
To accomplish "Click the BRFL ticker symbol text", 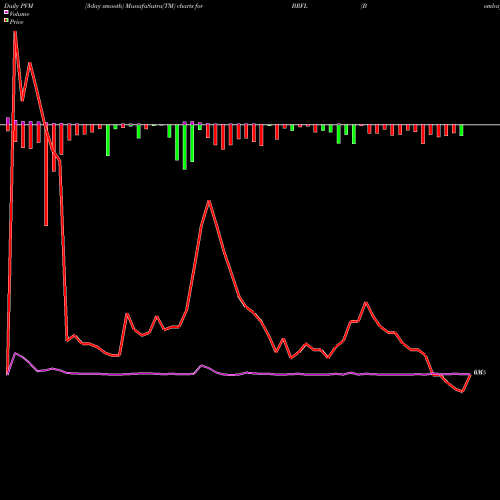I will tap(299, 6).
